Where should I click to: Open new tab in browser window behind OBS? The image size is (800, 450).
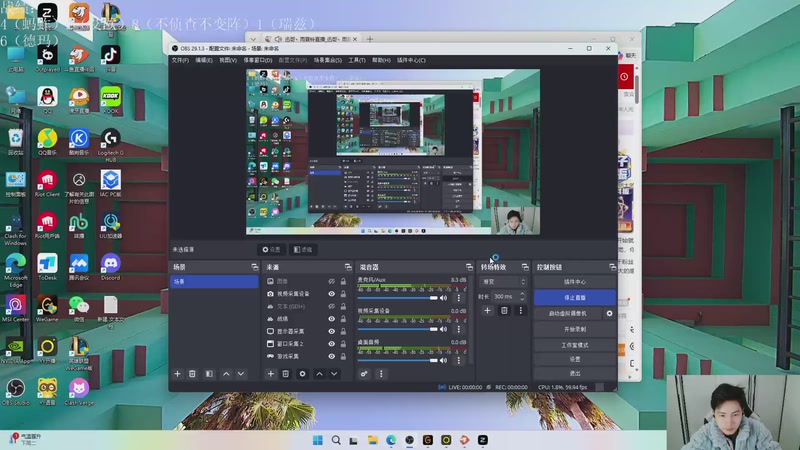coord(370,39)
